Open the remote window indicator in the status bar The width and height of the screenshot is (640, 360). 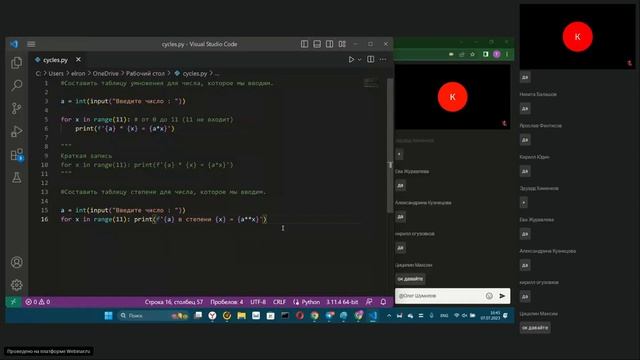13,302
